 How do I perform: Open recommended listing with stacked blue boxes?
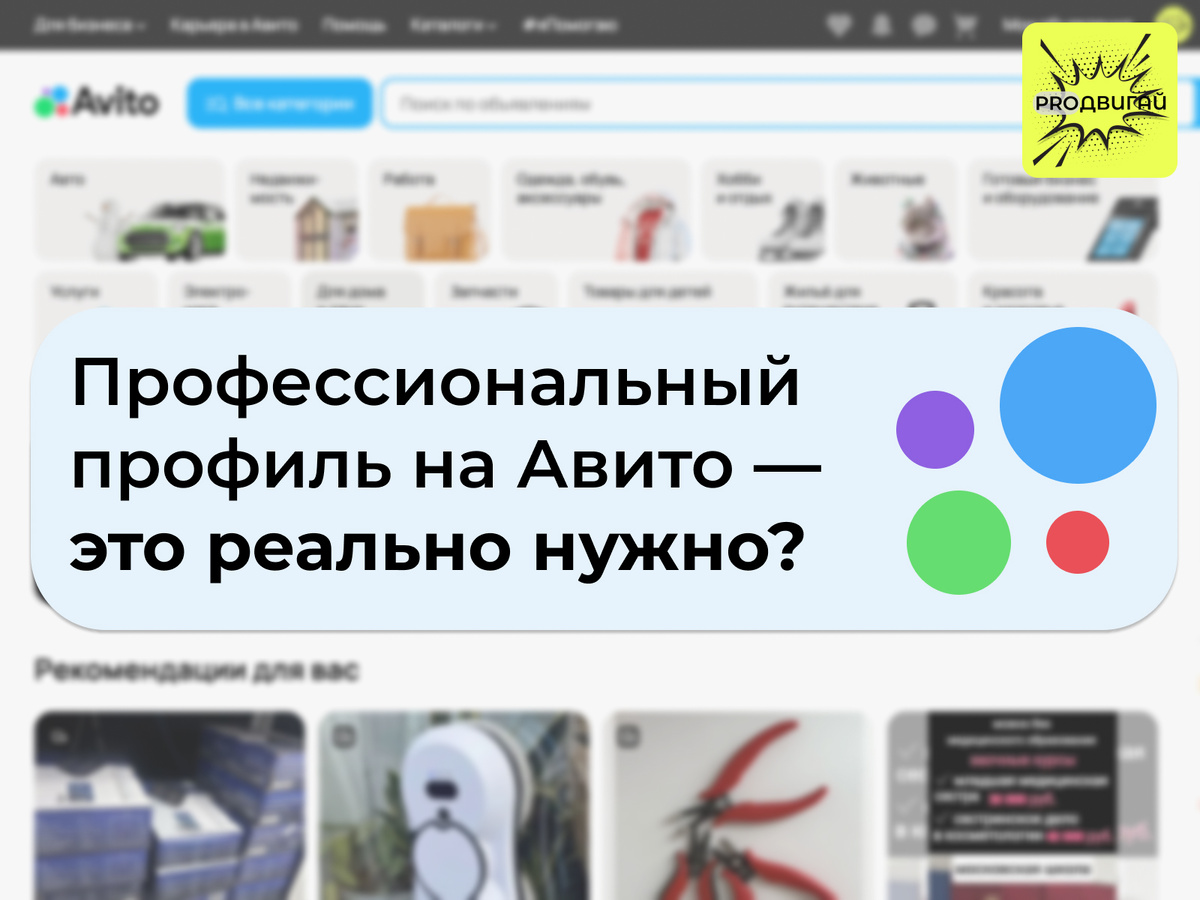(x=169, y=805)
